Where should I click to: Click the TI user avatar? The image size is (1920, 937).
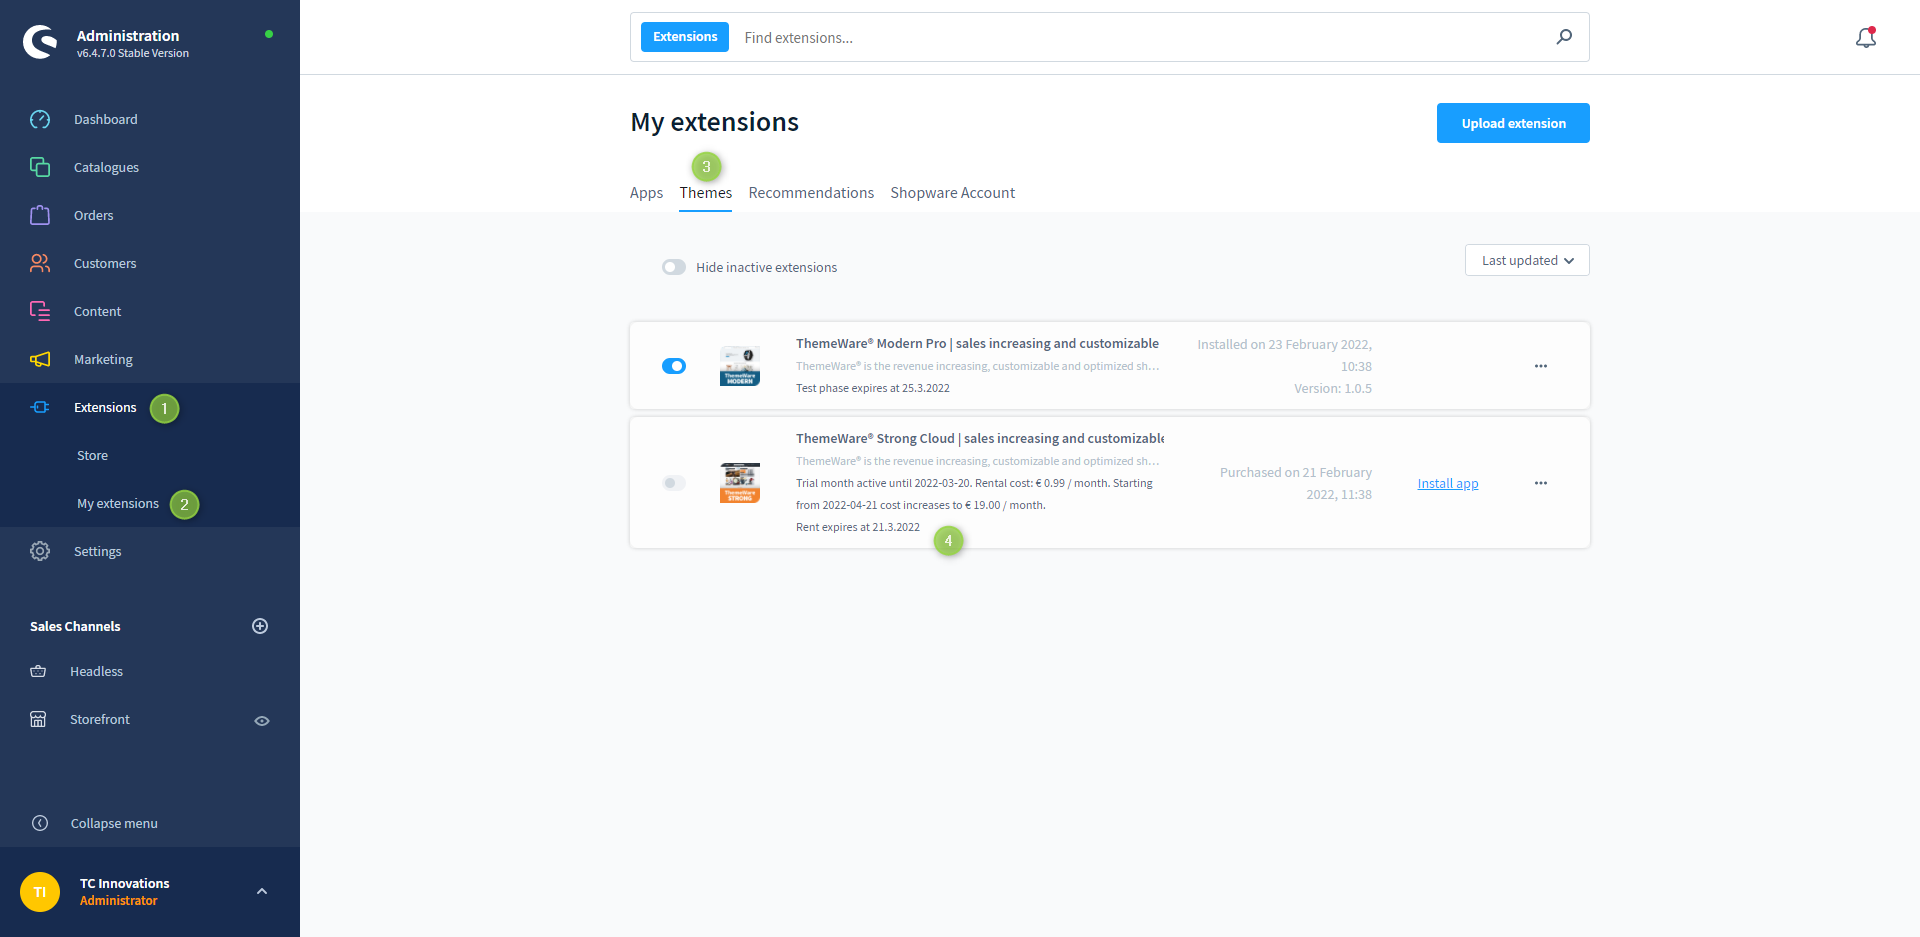tap(40, 892)
